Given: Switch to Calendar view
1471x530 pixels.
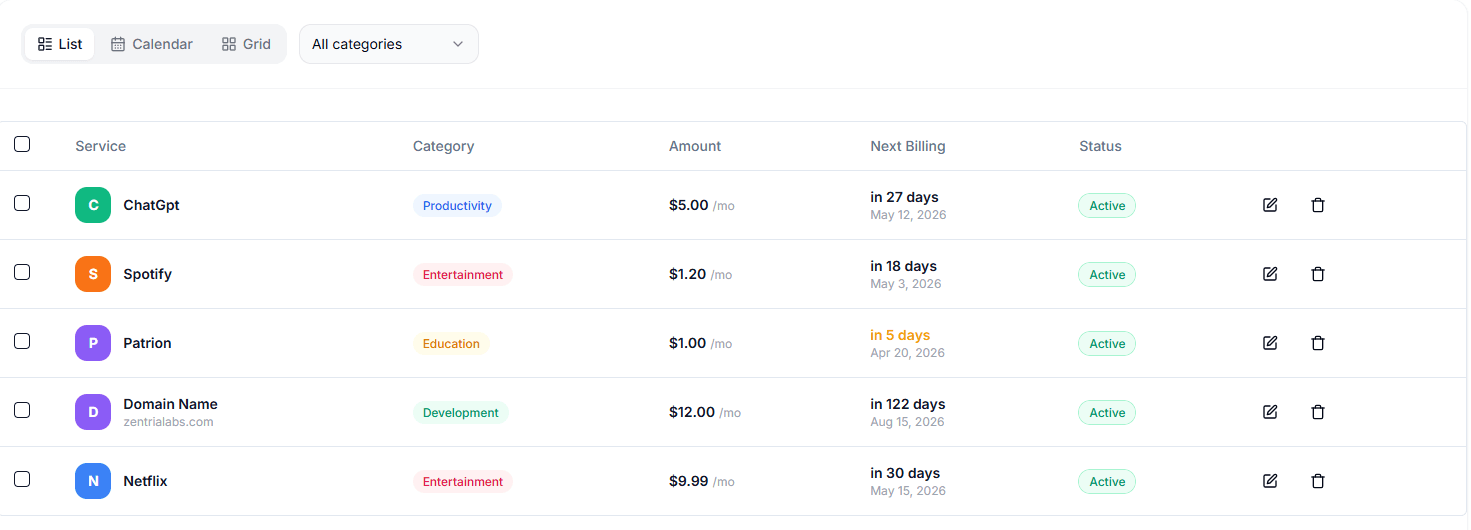Looking at the screenshot, I should click(x=152, y=44).
